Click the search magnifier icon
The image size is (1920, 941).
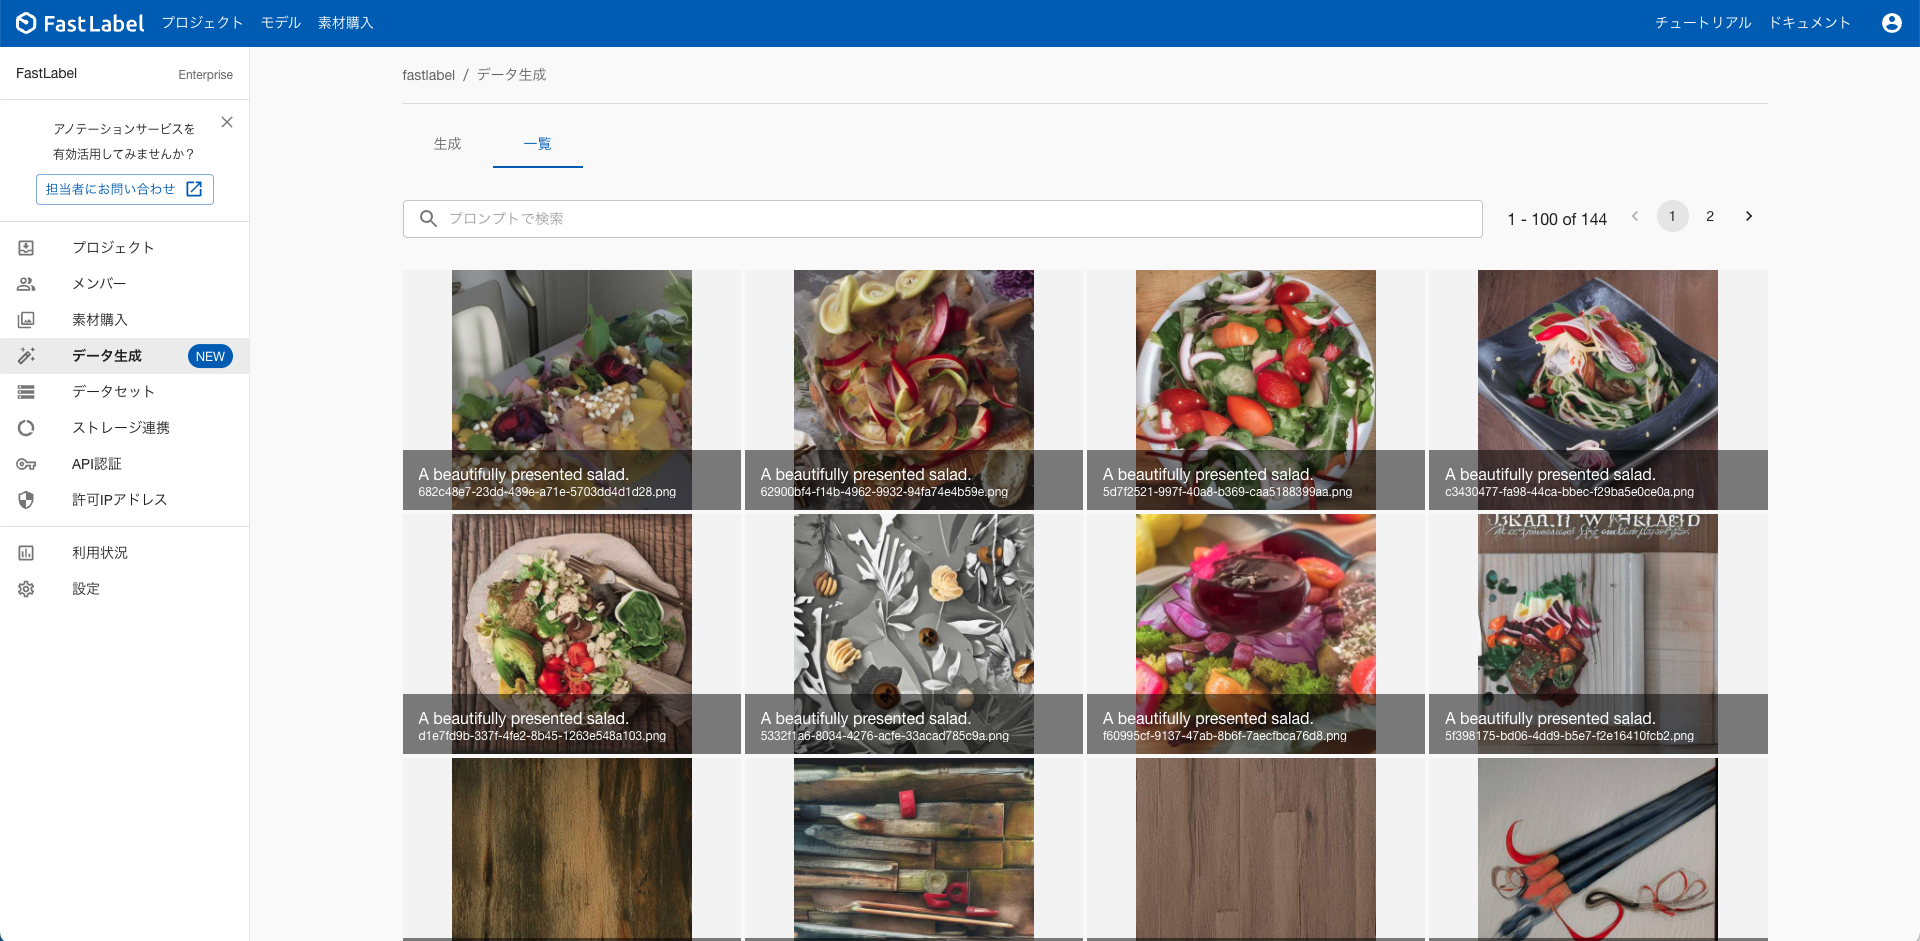coord(428,219)
